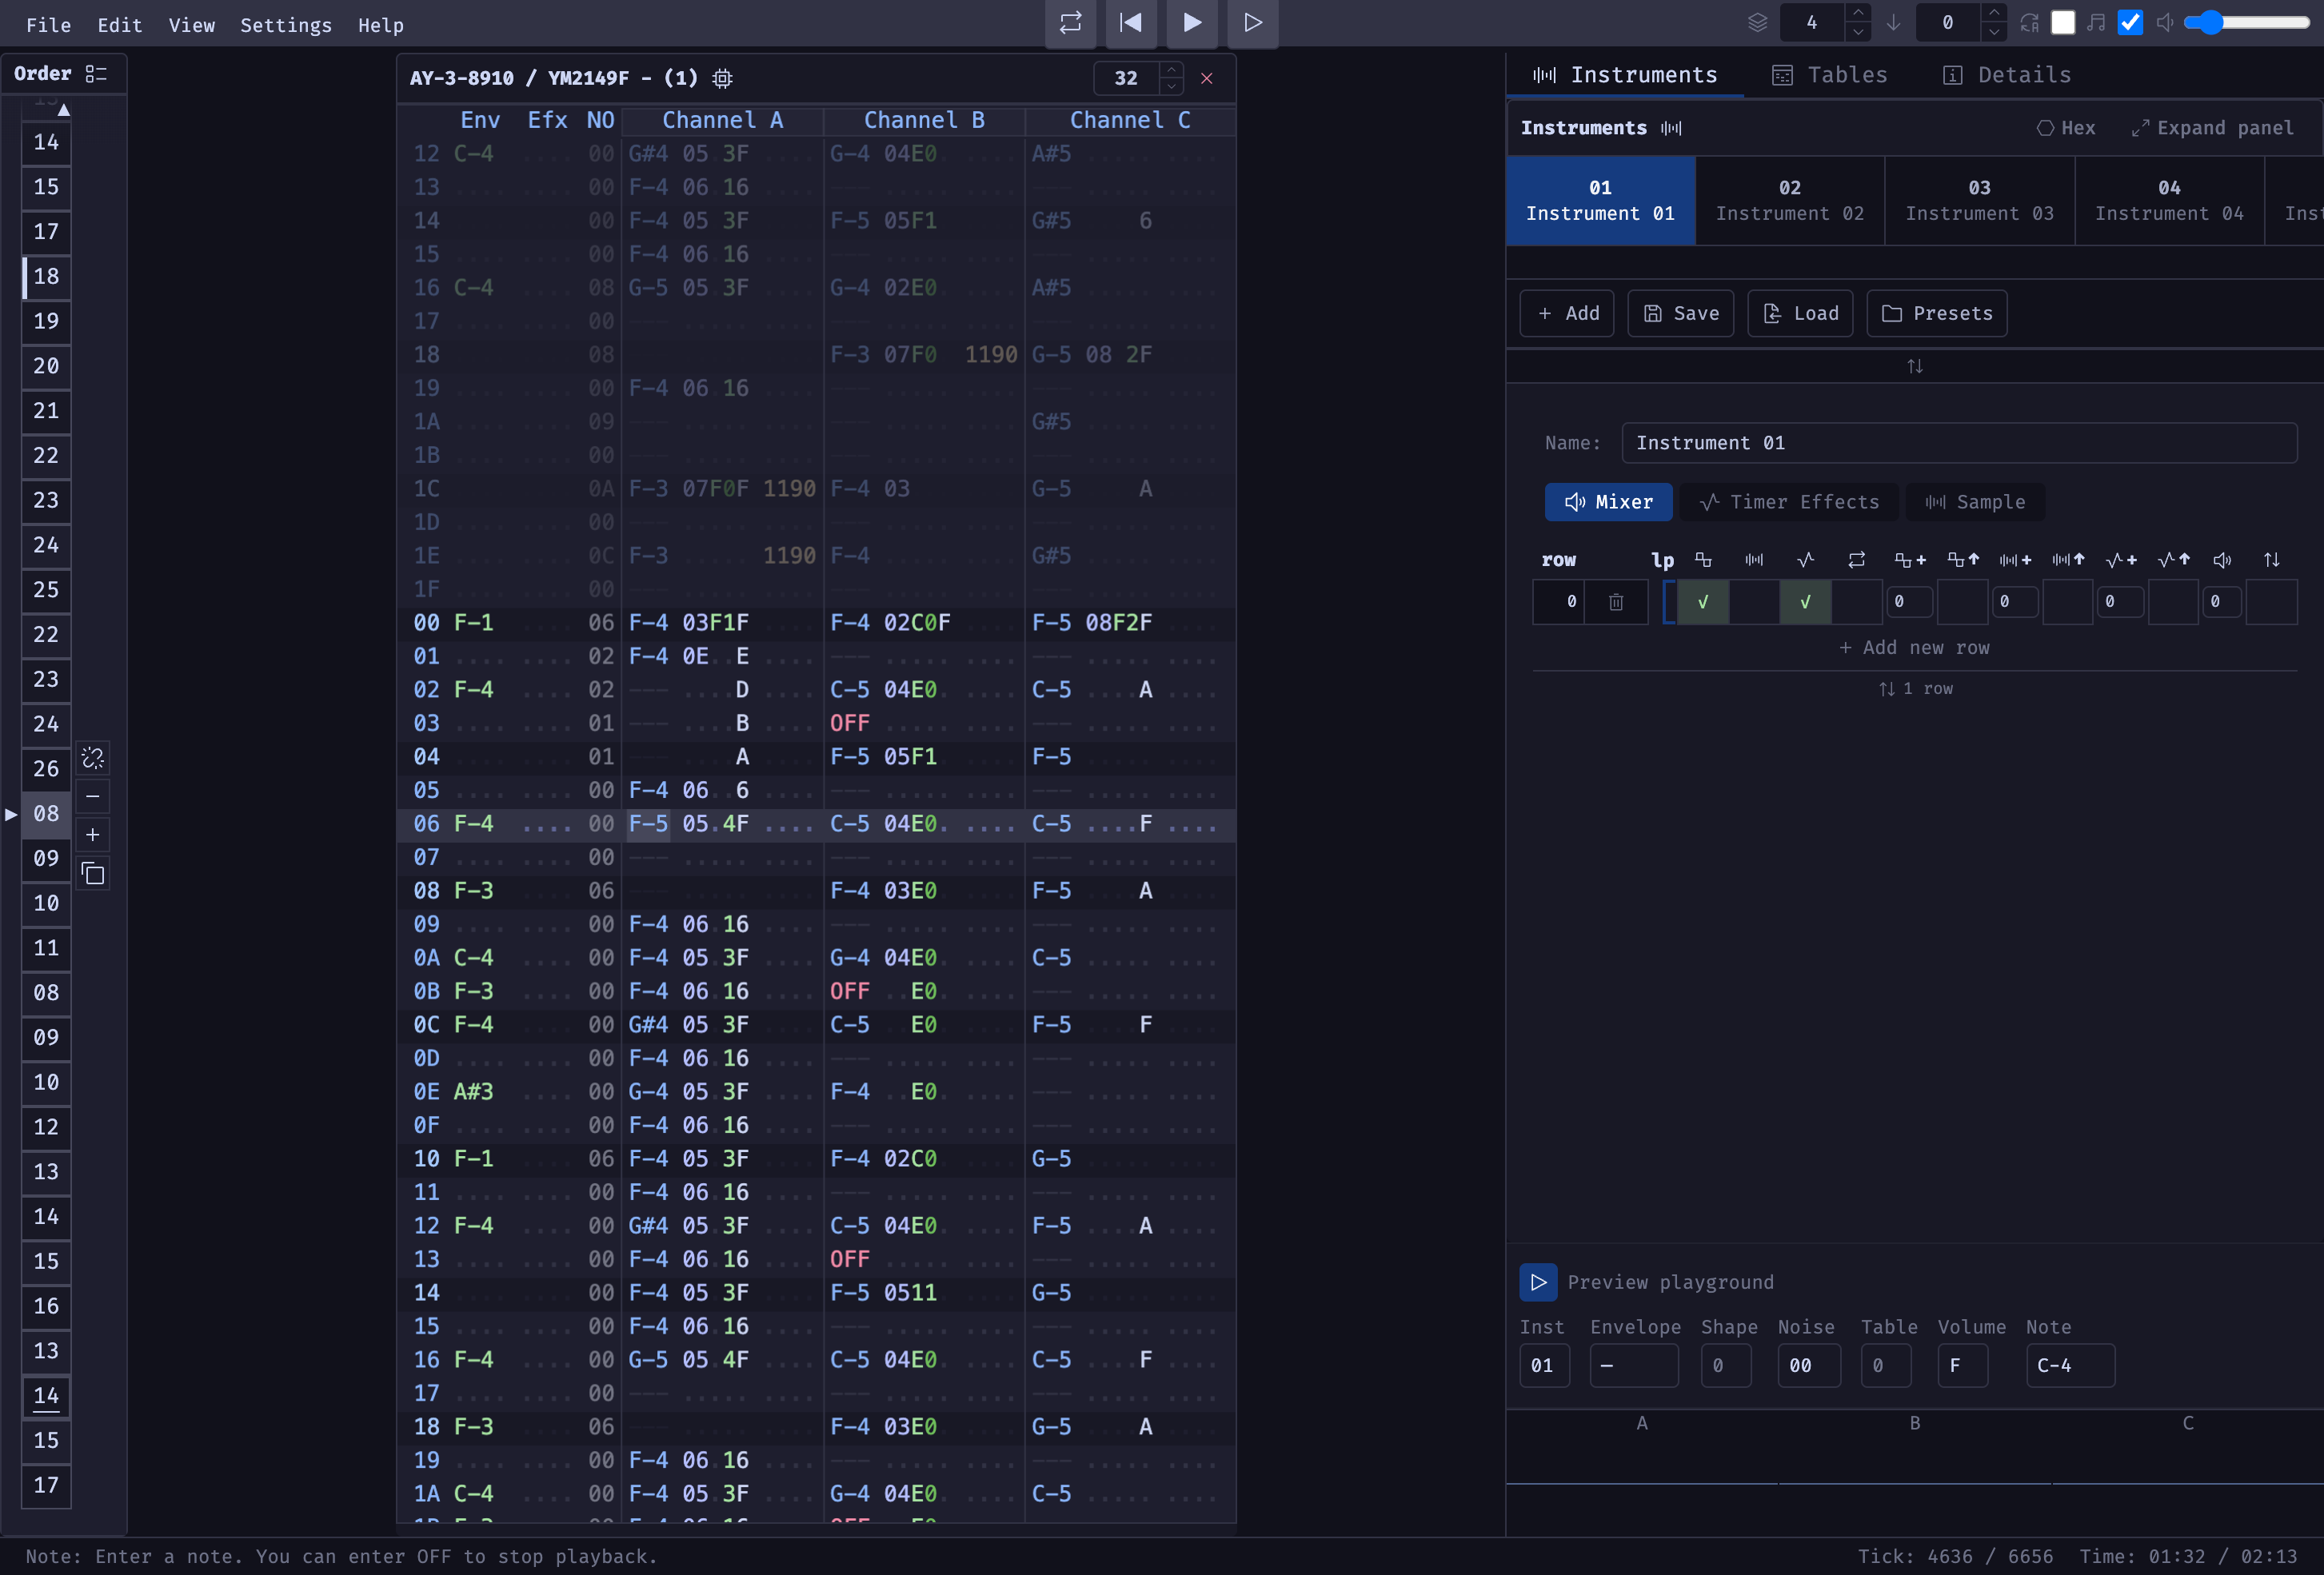Click the speaker volume icon in toolbar

pos(2165,23)
